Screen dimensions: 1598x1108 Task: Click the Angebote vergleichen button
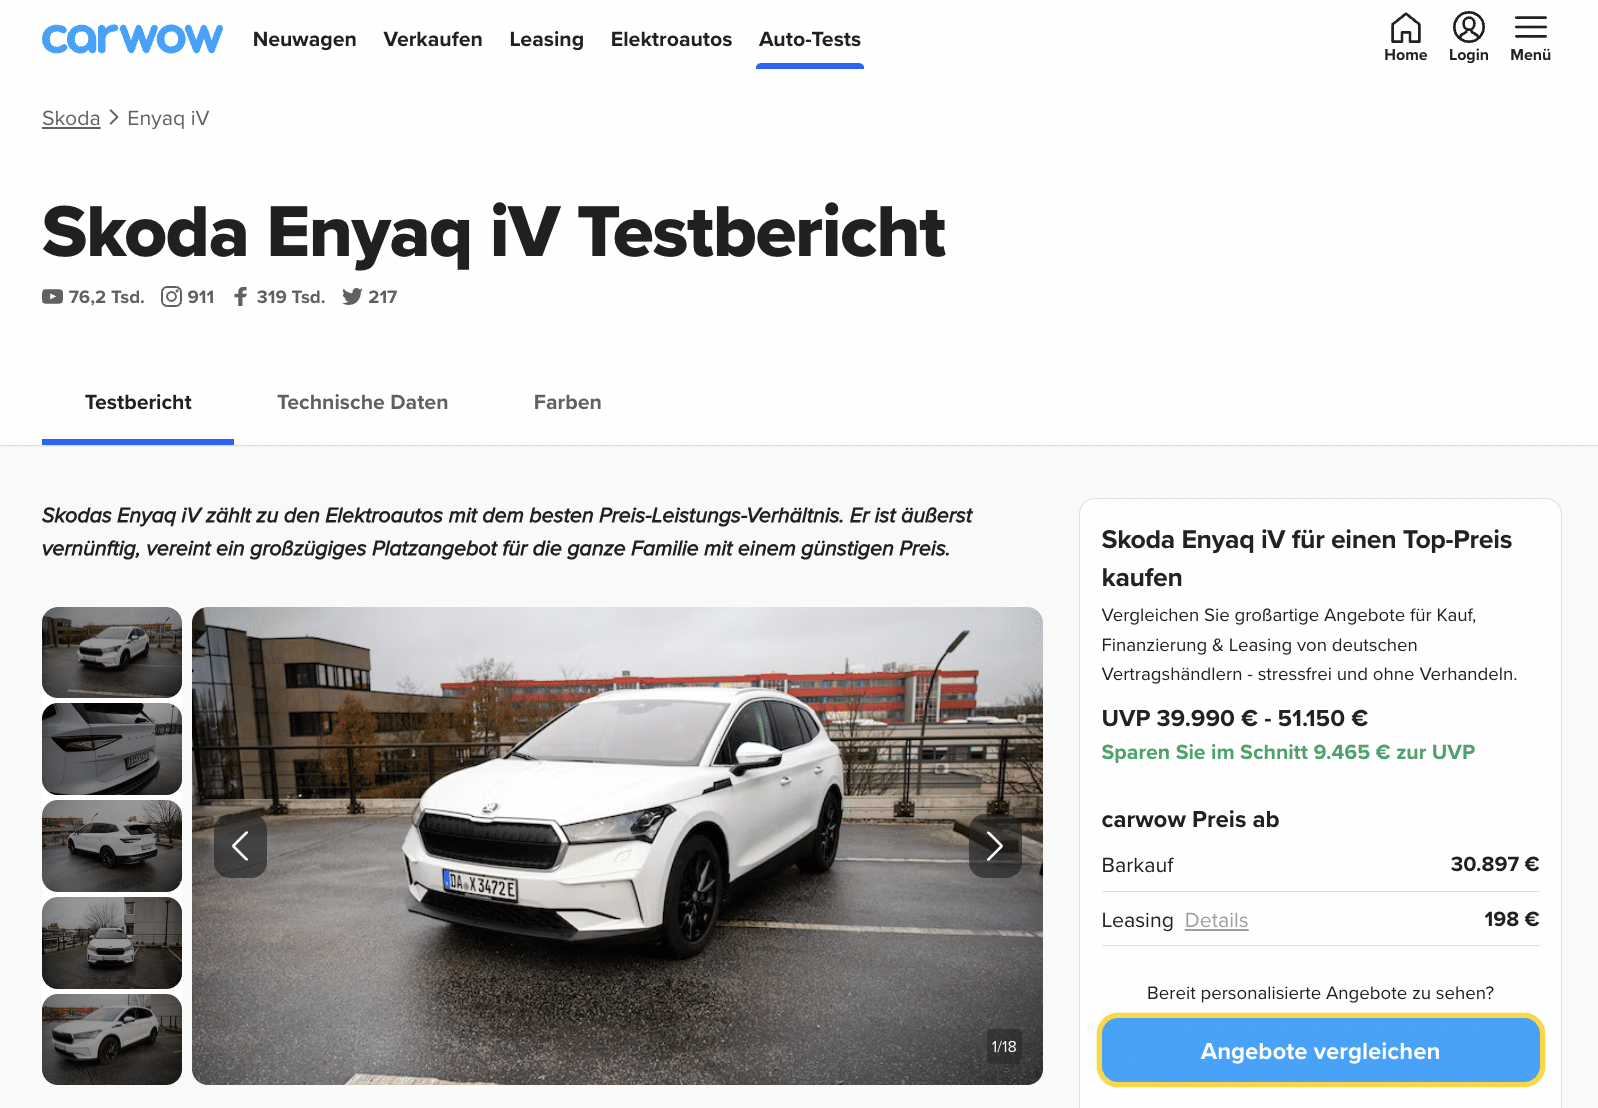1320,1051
